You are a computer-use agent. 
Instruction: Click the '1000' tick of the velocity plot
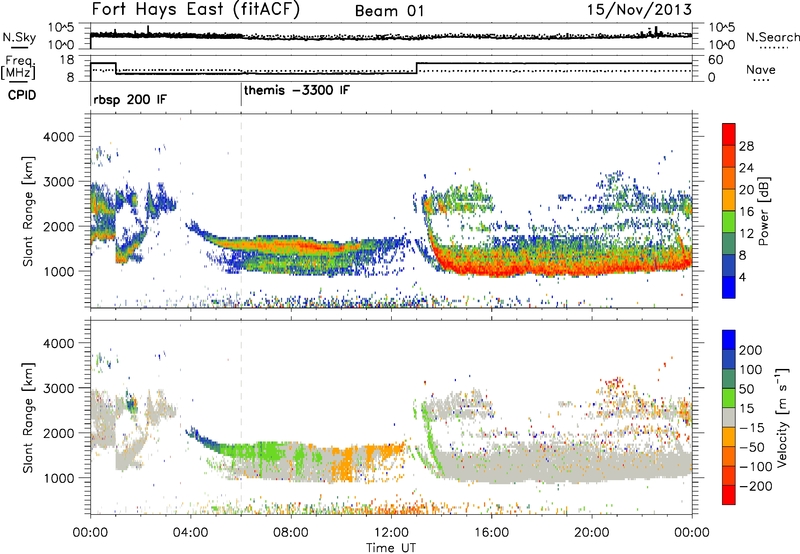coord(58,478)
